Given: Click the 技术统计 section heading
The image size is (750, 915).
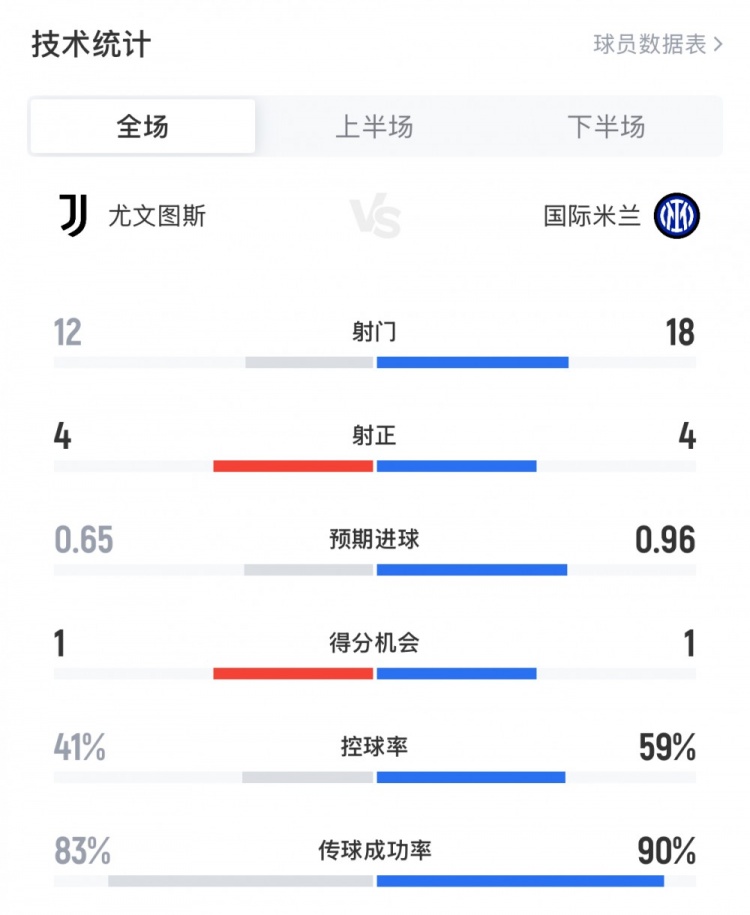Looking at the screenshot, I should 92,45.
